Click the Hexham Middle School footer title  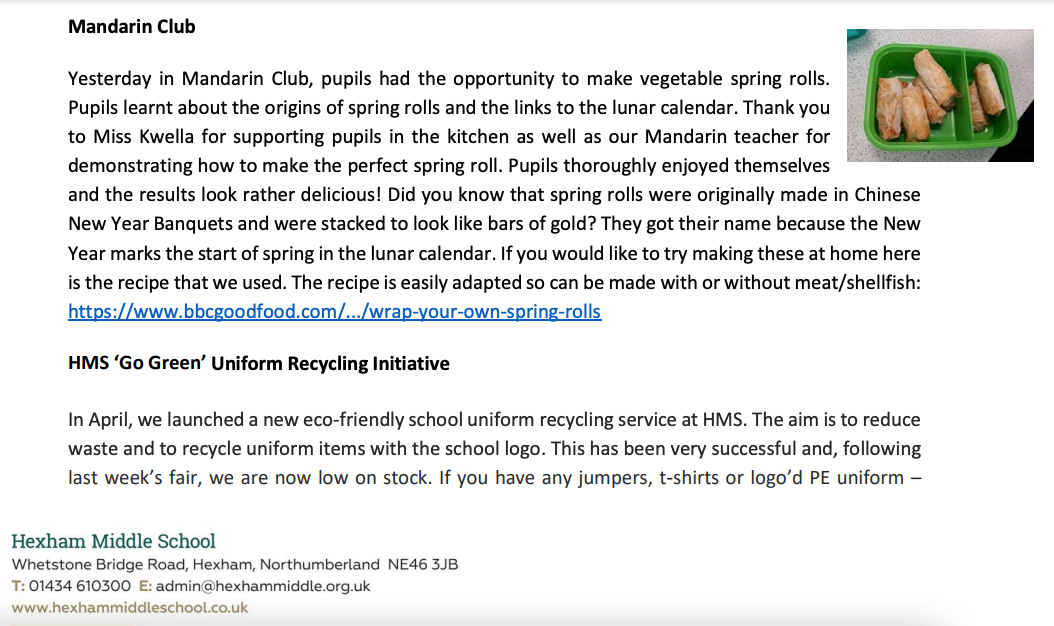pos(113,541)
